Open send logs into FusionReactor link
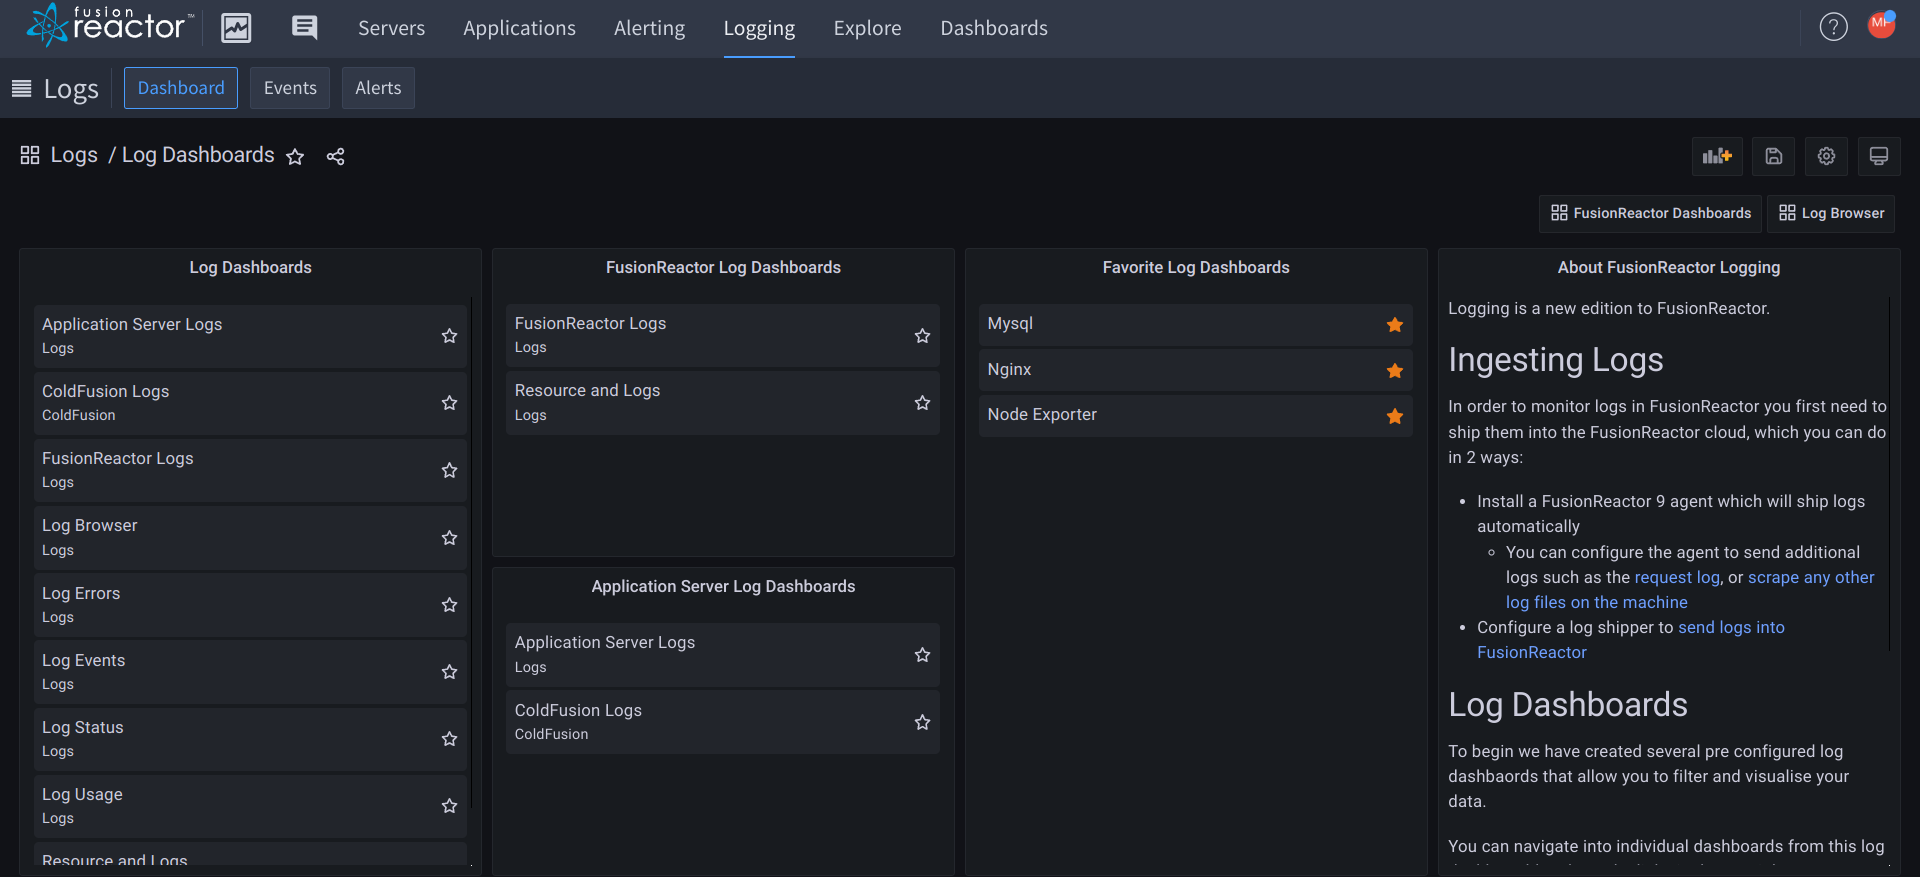1920x877 pixels. (x=1631, y=640)
